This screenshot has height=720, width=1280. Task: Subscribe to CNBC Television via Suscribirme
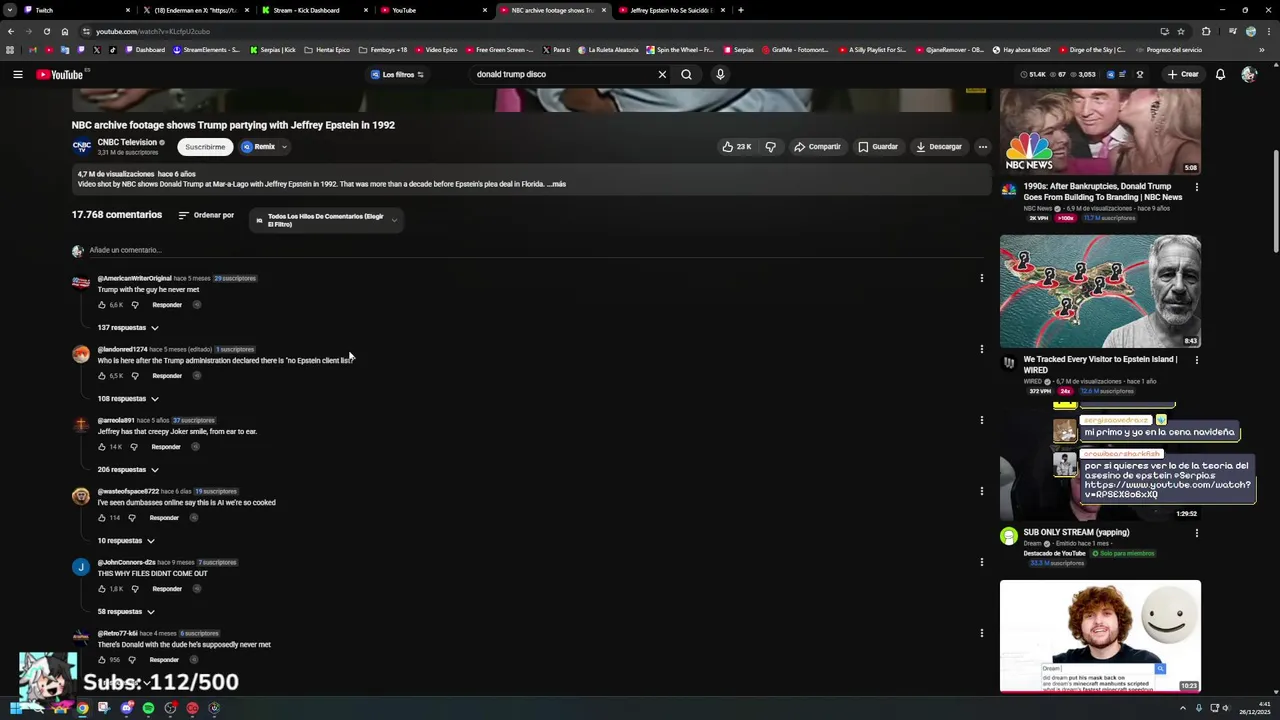coord(205,147)
